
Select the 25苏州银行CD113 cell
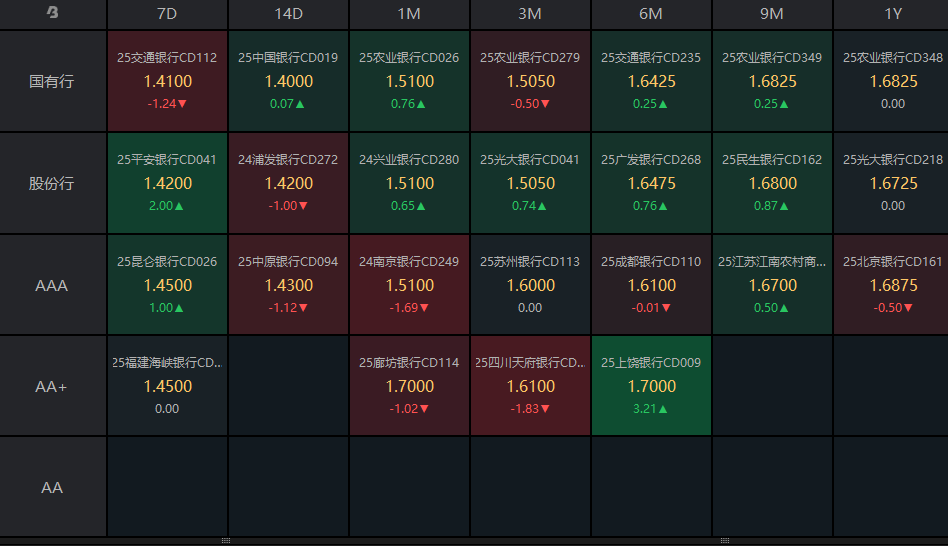[x=530, y=285]
